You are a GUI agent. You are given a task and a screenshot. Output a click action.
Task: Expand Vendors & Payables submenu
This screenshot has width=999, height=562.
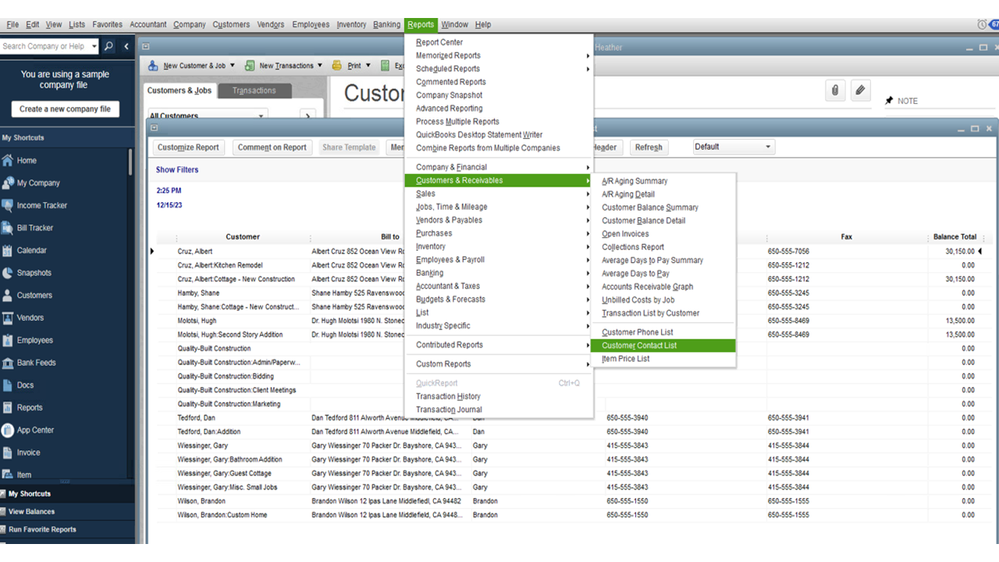500,220
